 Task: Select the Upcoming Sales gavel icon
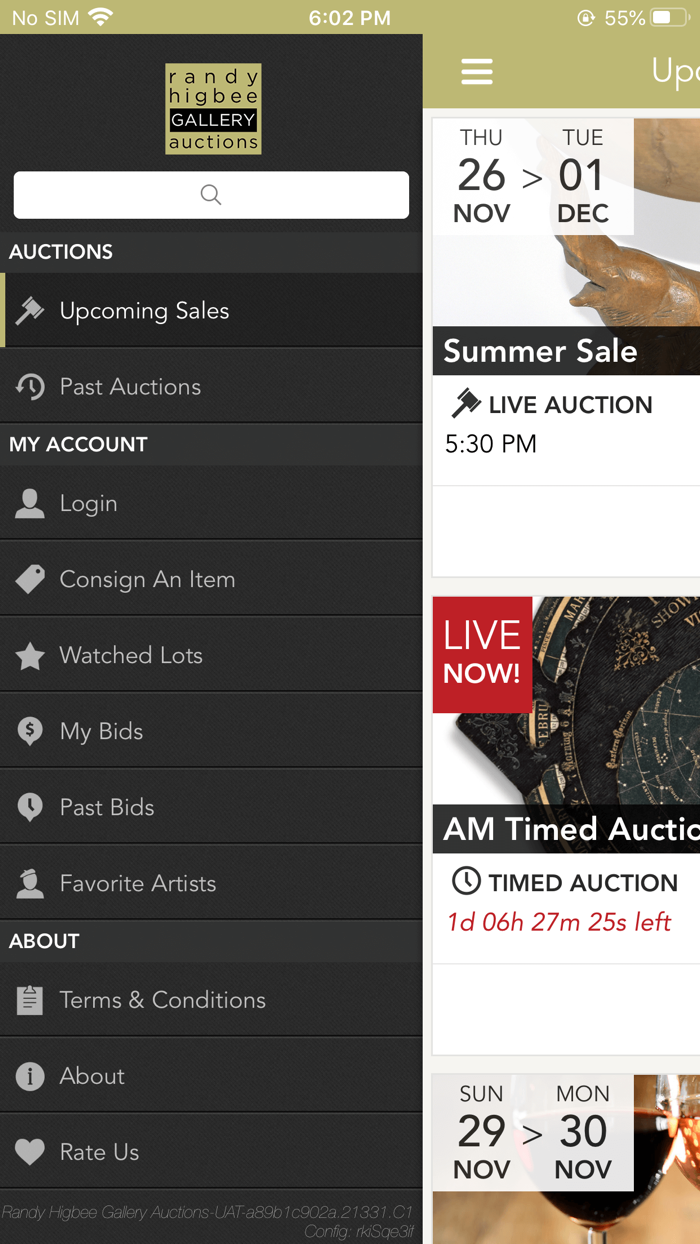pos(30,311)
